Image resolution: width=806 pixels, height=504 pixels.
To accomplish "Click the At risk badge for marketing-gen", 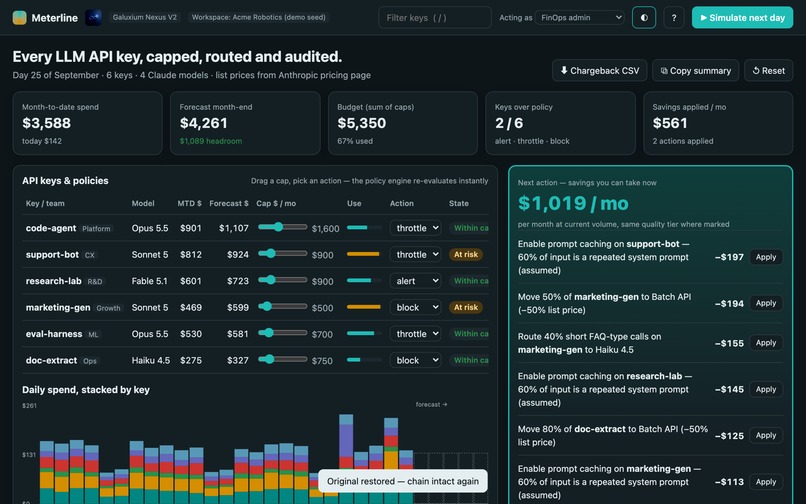I will click(x=466, y=307).
